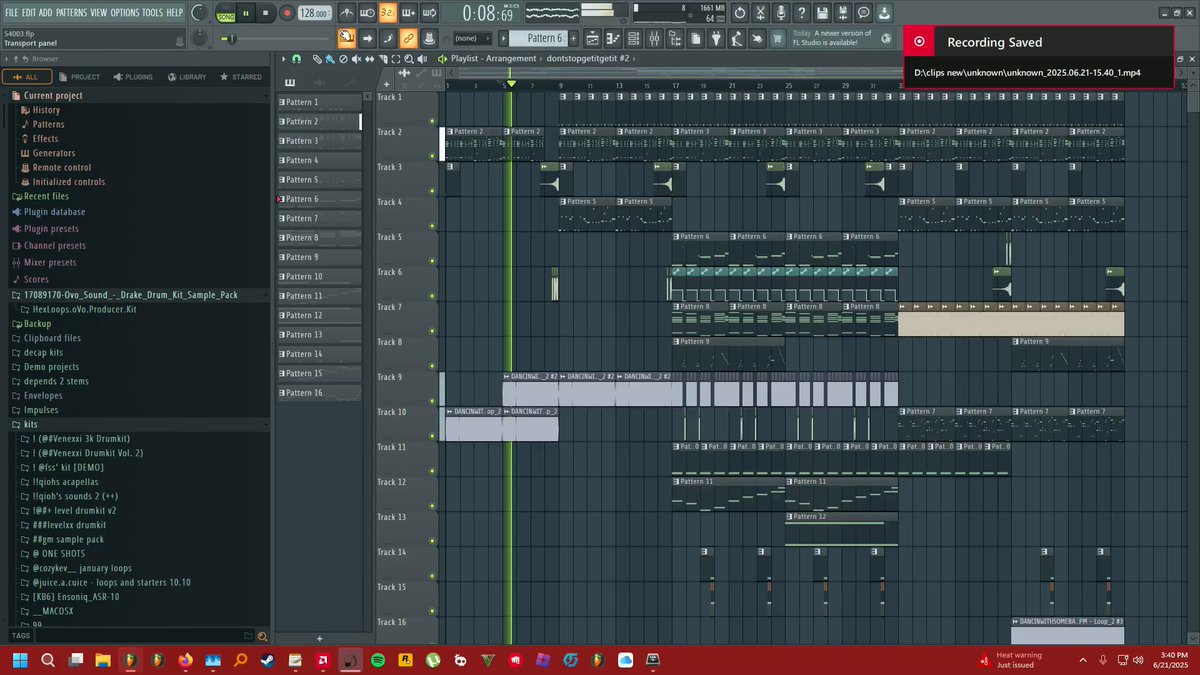
Task: Select Pattern 9 in the pattern list
Action: (319, 257)
